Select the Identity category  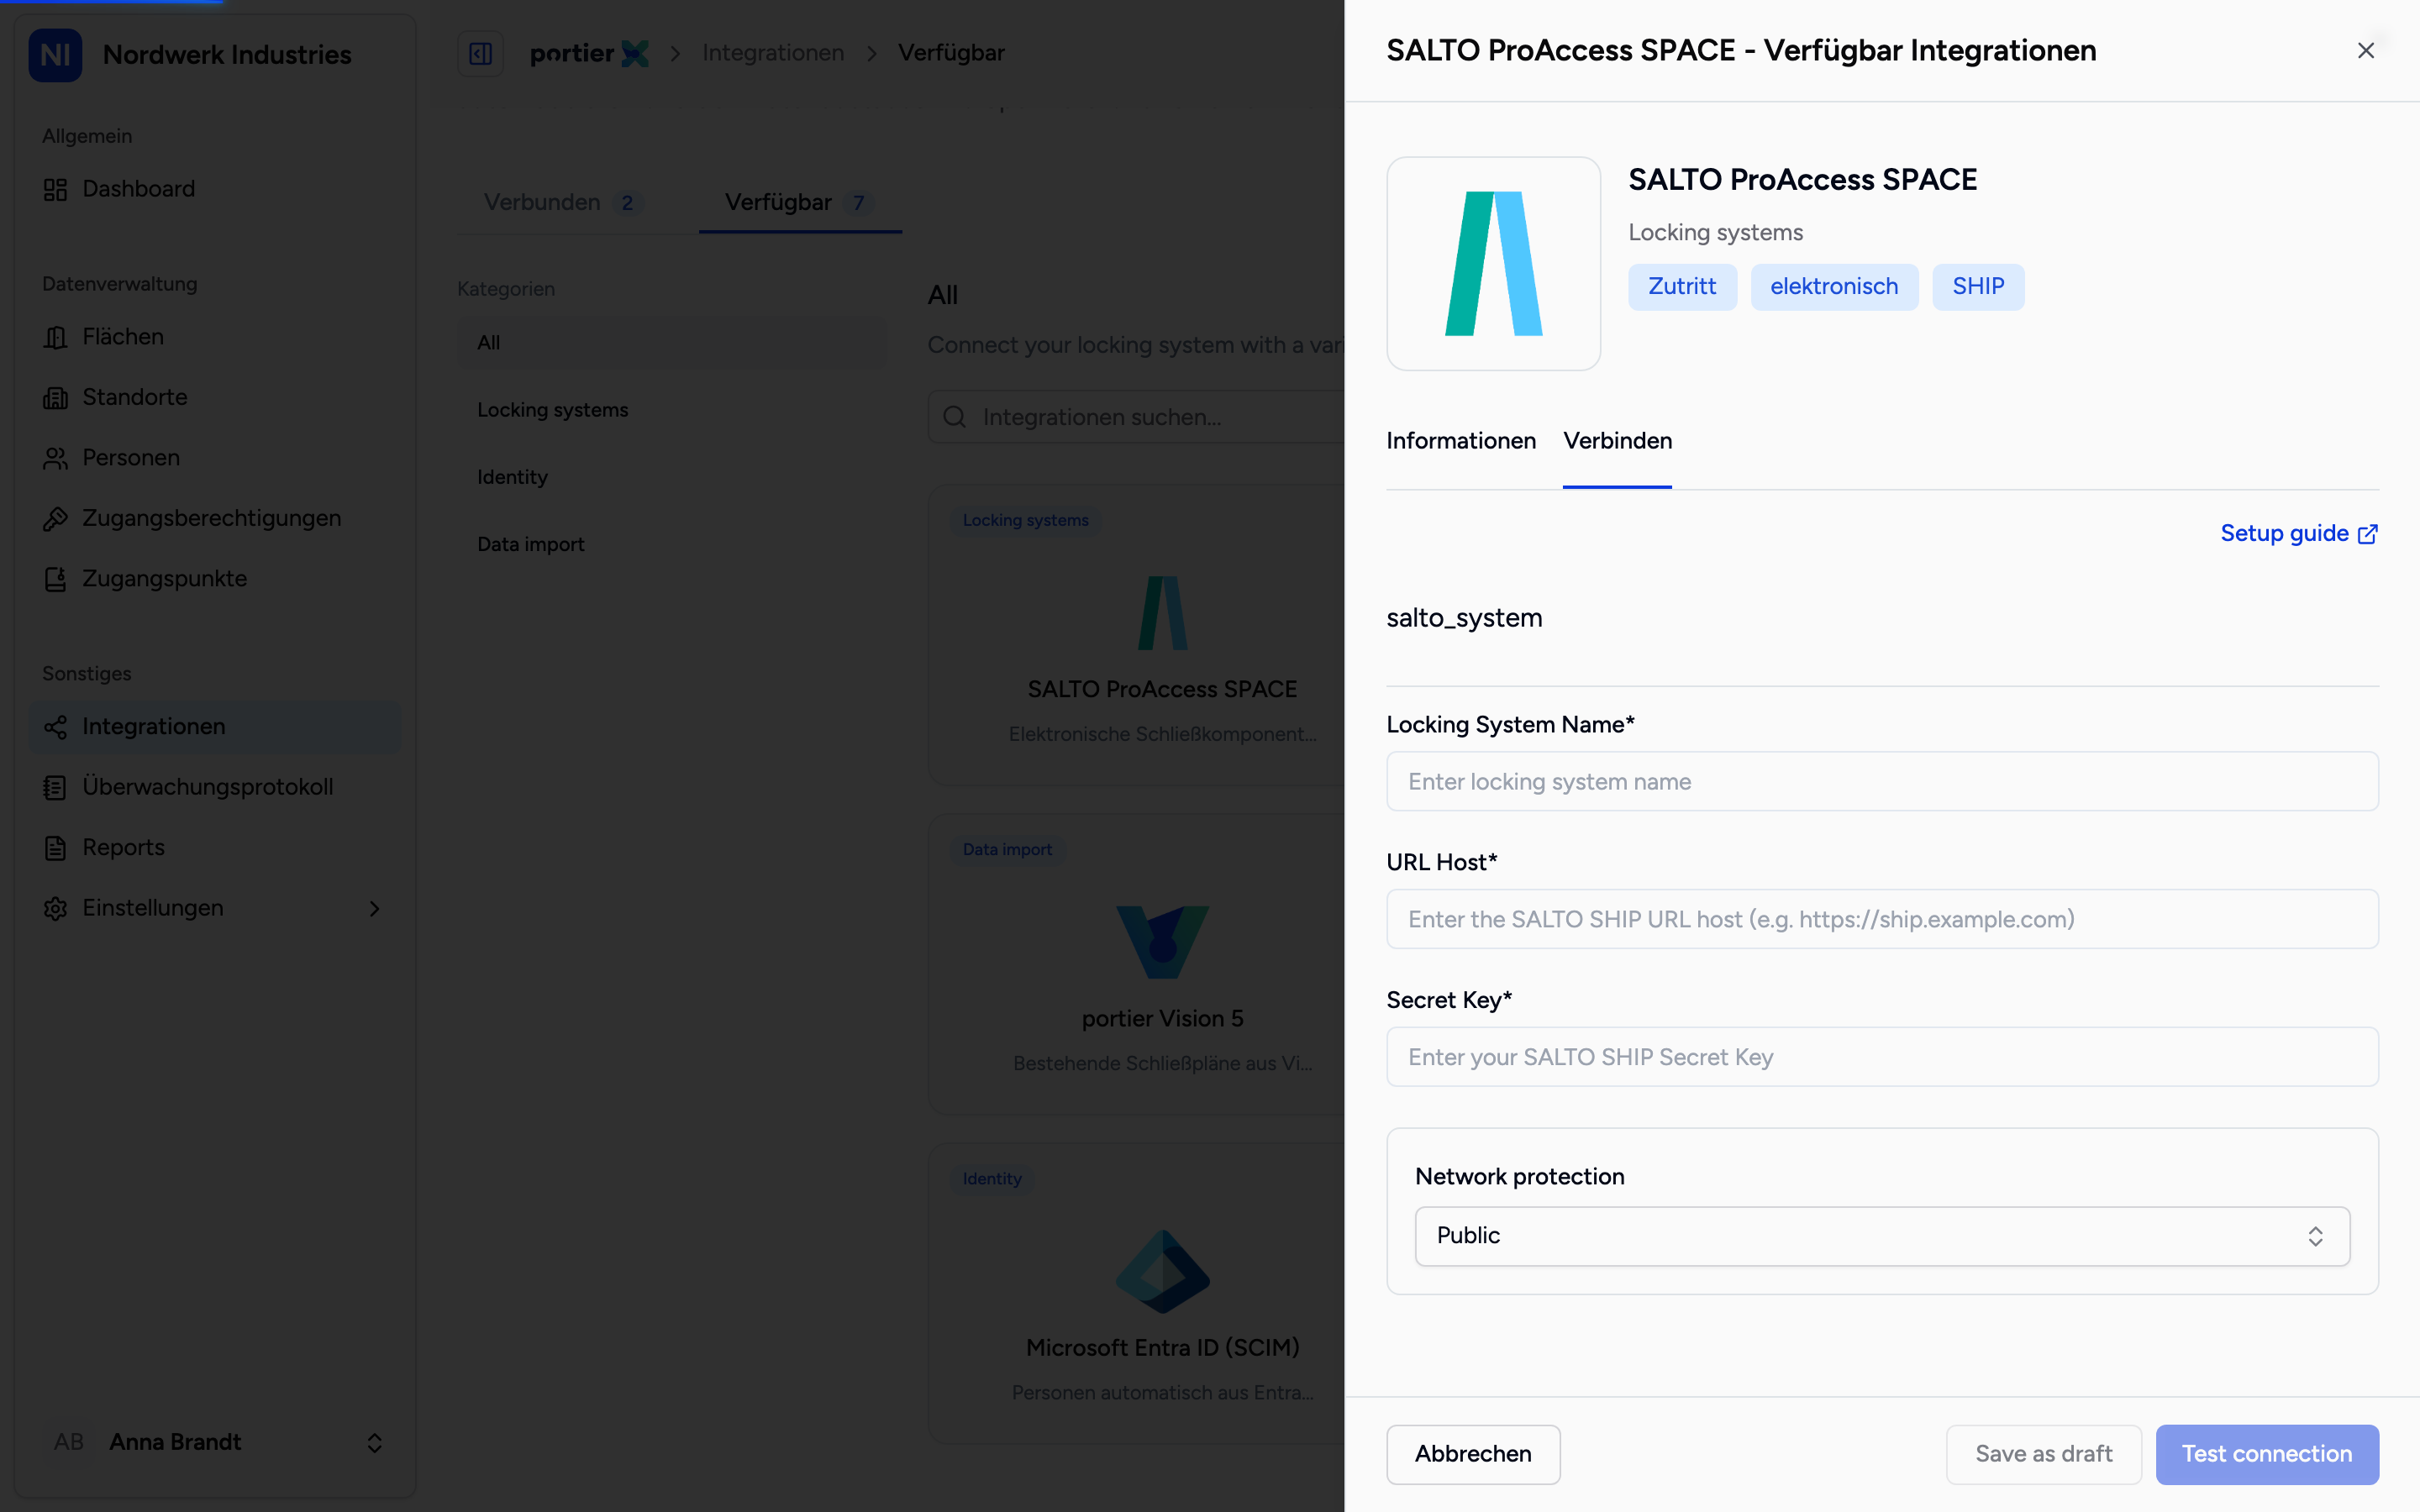point(671,477)
